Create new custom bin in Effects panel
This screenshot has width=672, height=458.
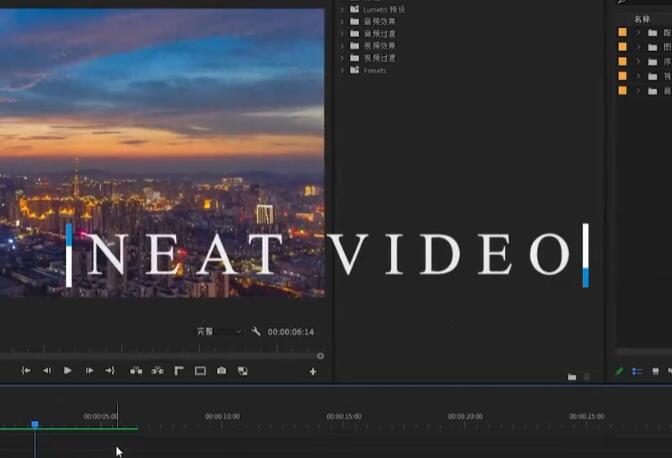pos(572,377)
